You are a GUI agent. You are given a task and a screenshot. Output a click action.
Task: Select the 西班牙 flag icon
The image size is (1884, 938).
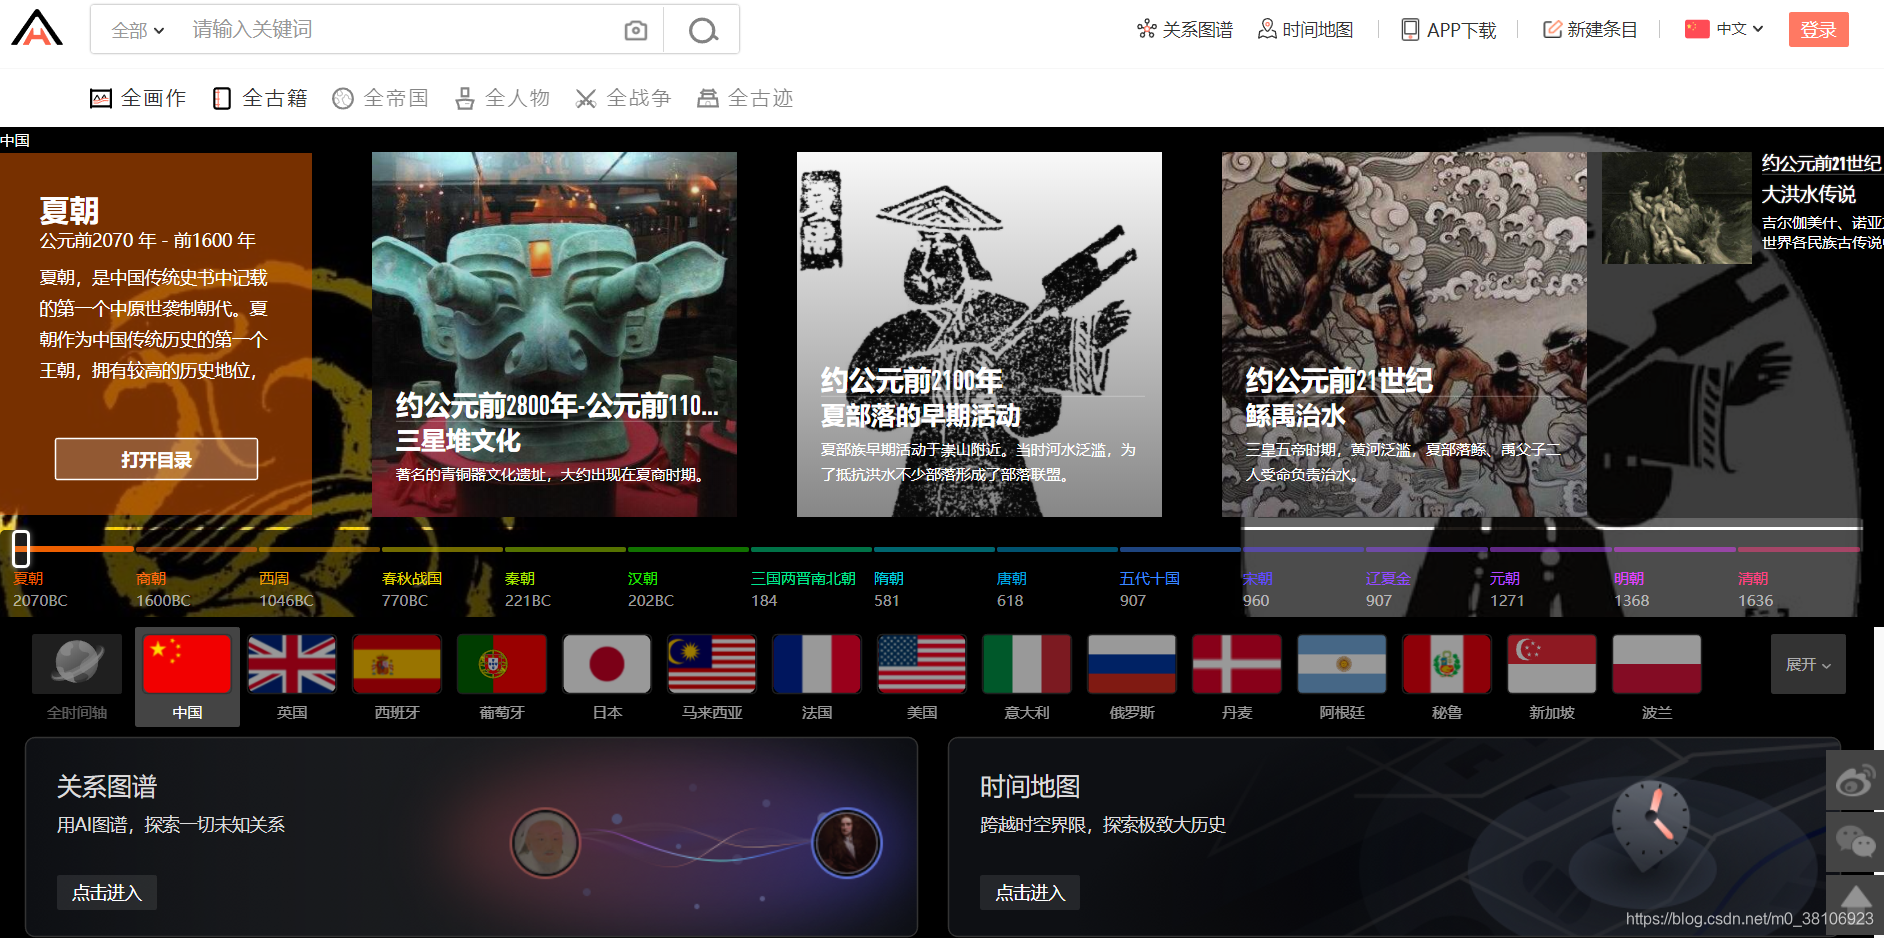(397, 664)
